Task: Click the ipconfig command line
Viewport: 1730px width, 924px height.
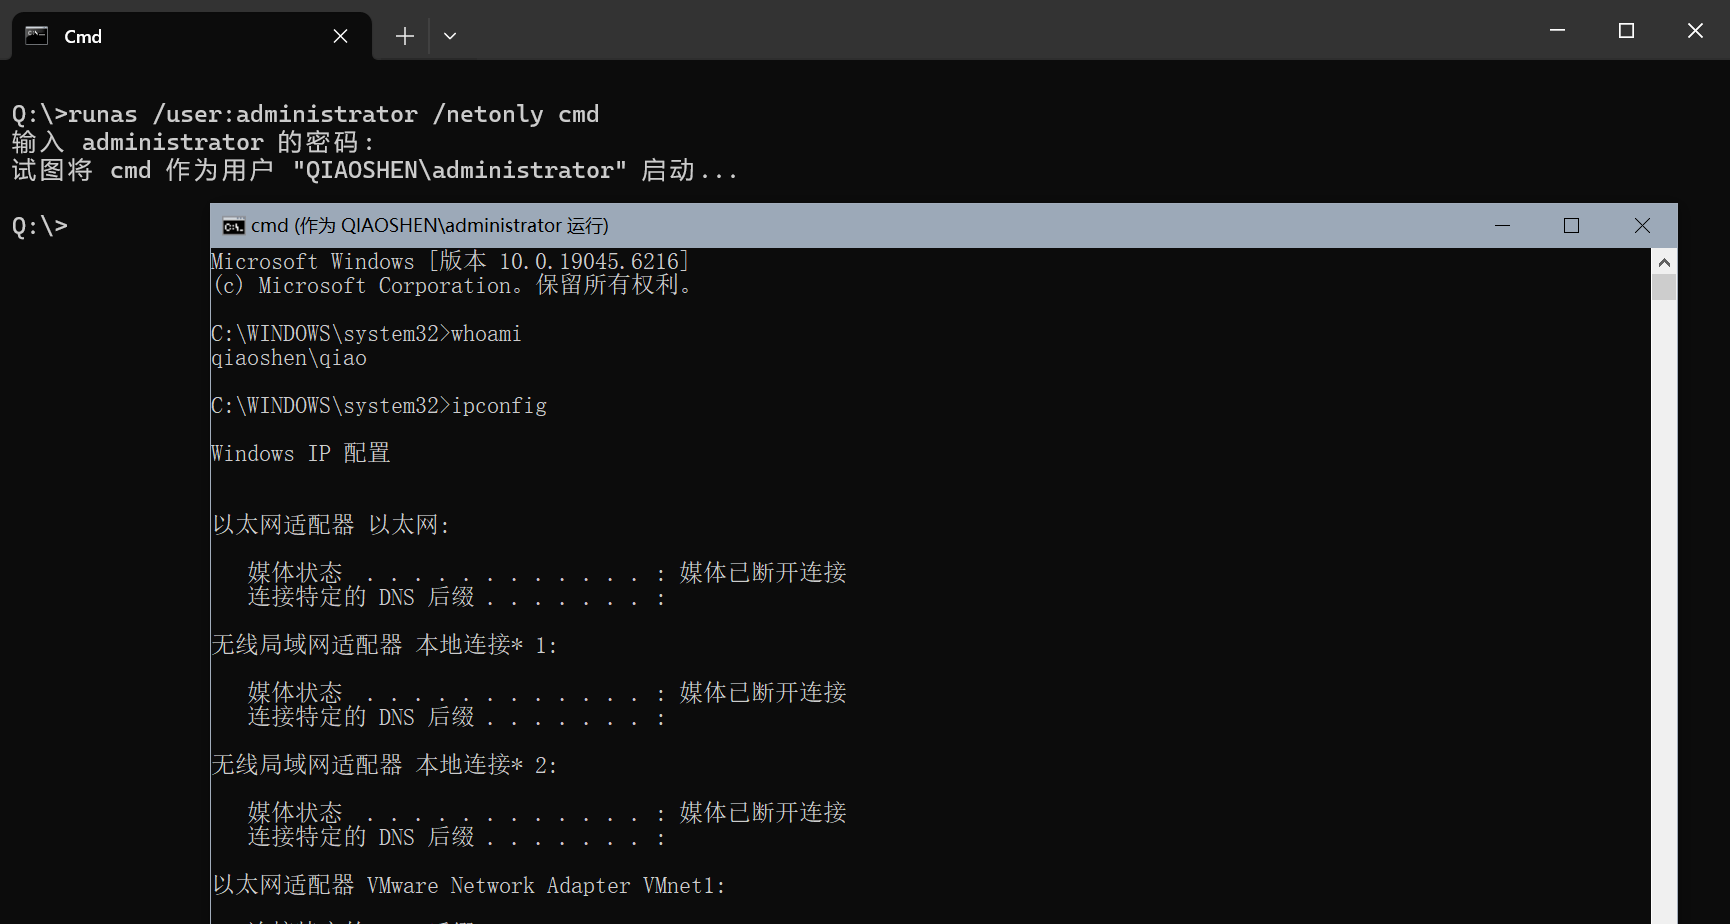Action: 379,406
